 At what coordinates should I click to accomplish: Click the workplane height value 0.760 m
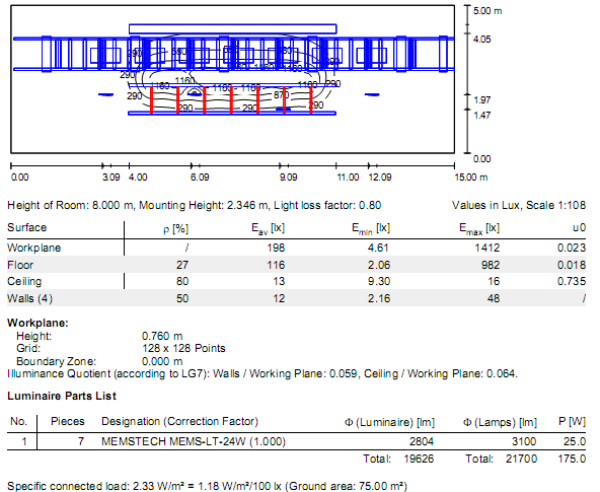[163, 337]
